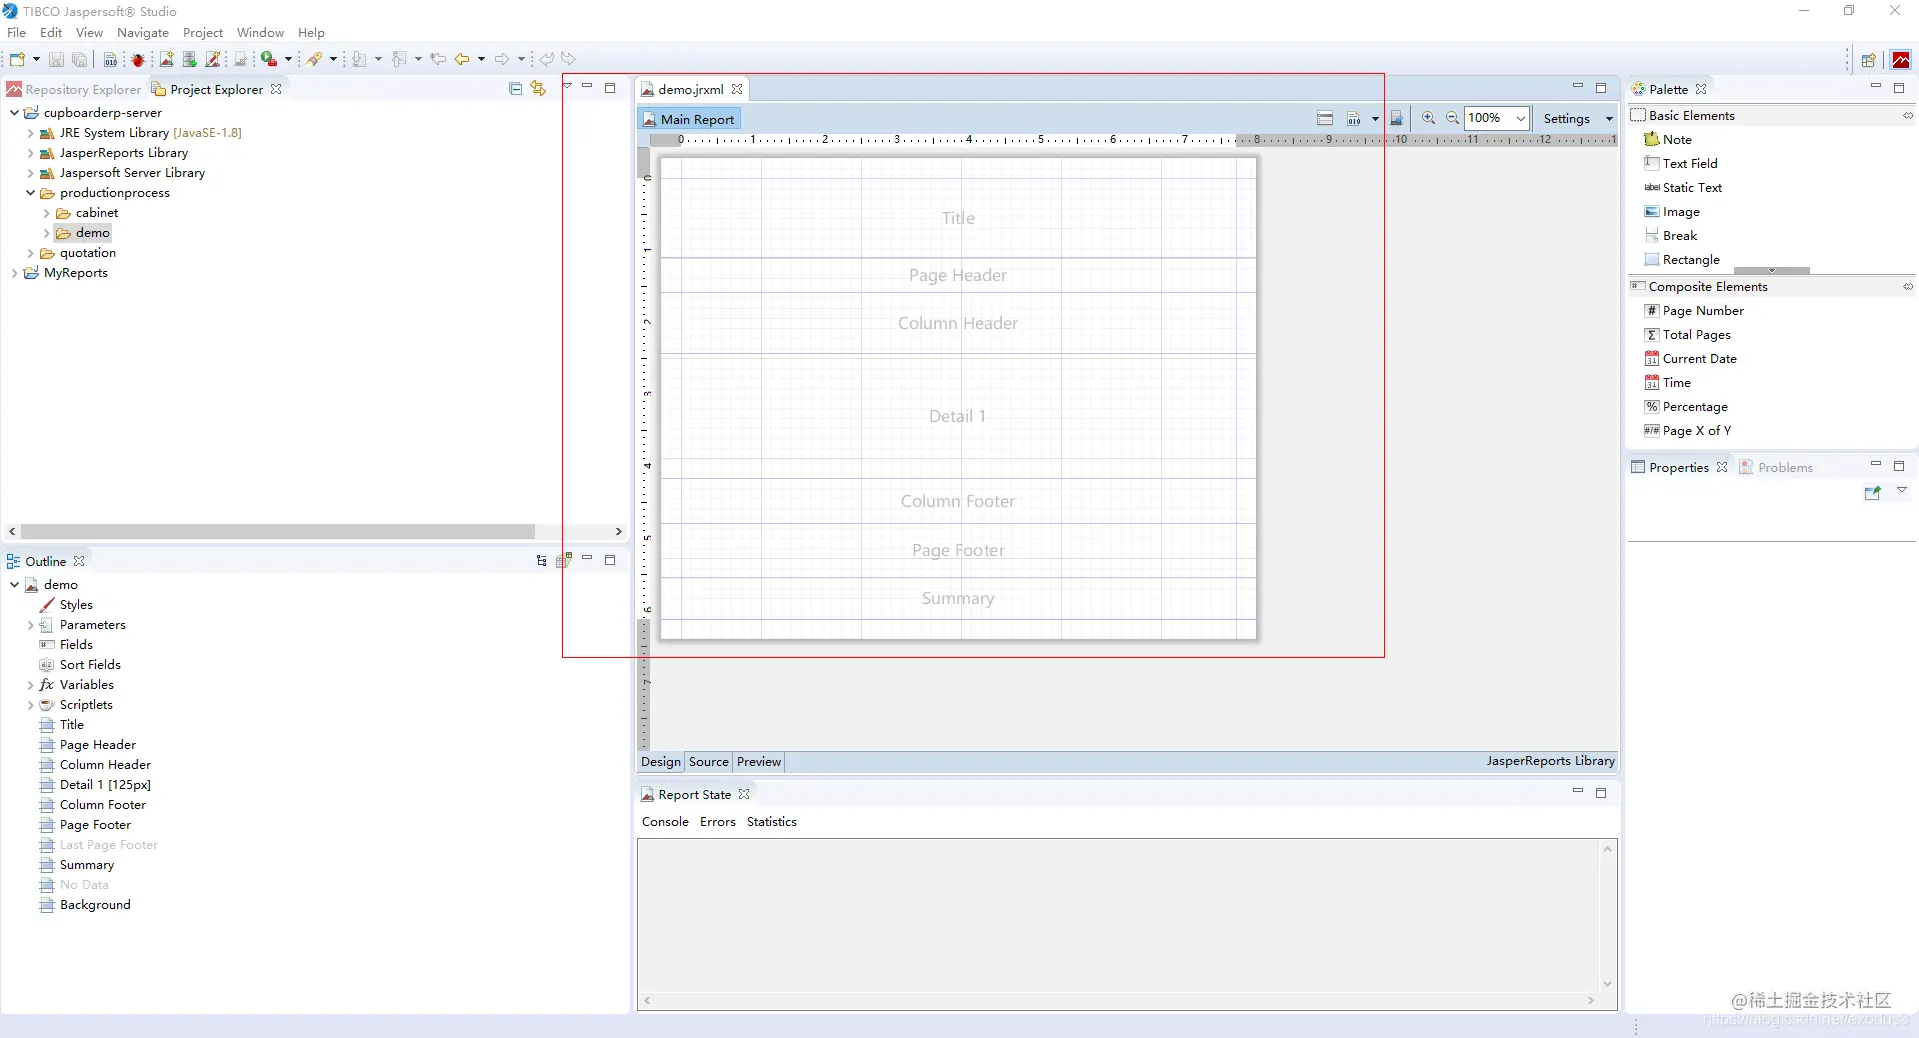
Task: Click the Forward arrow icon
Action: coord(502,59)
